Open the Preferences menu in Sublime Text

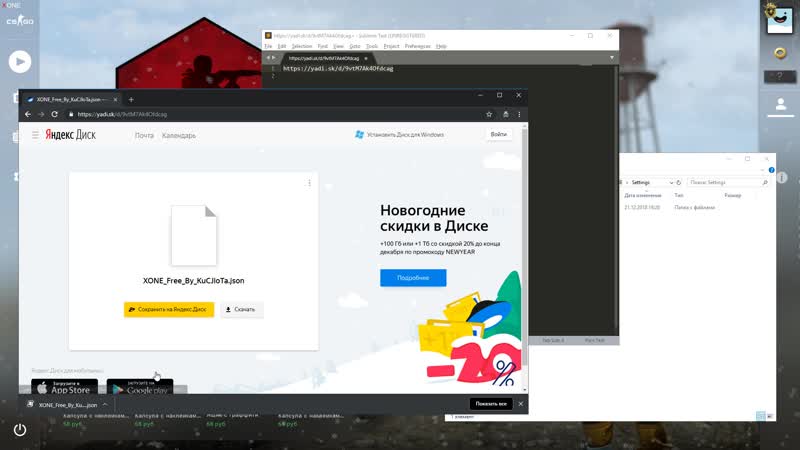click(x=418, y=46)
